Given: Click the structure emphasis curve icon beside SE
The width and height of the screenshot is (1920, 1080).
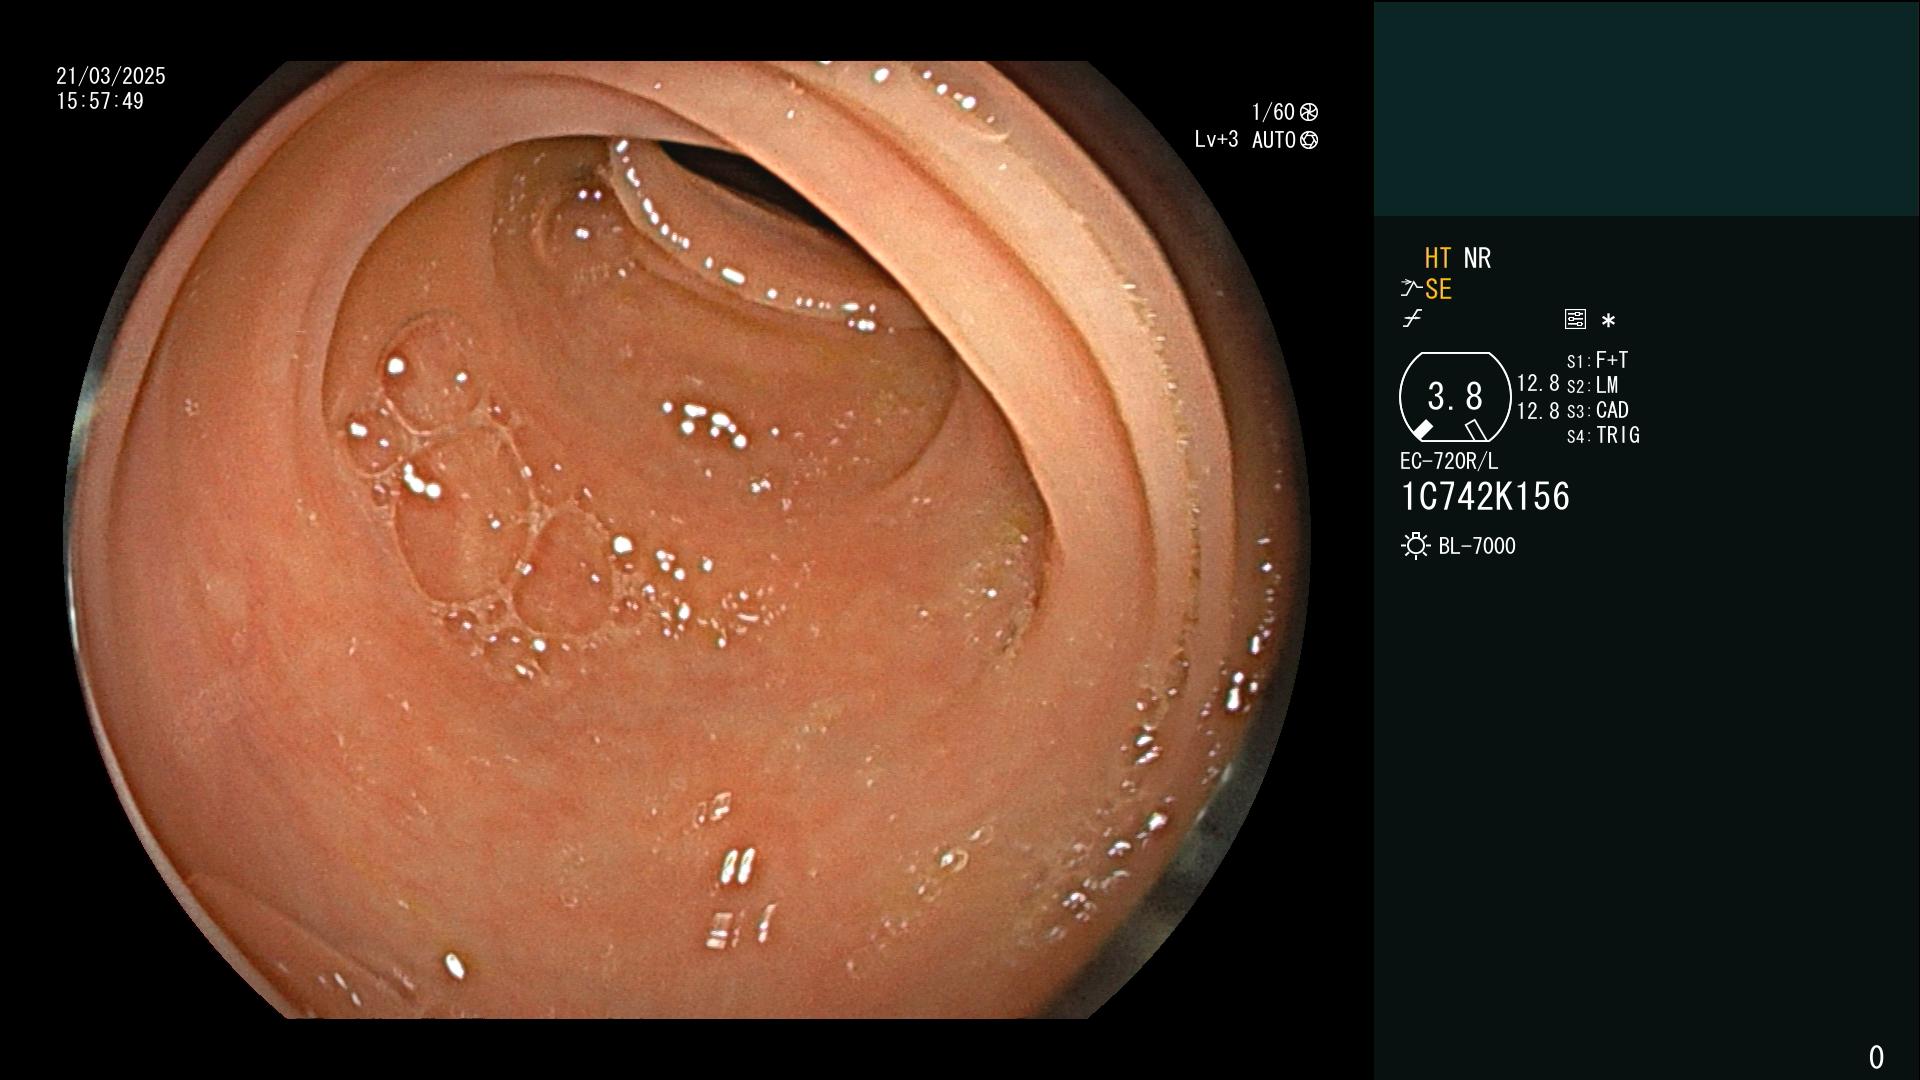Looking at the screenshot, I should tap(1411, 289).
